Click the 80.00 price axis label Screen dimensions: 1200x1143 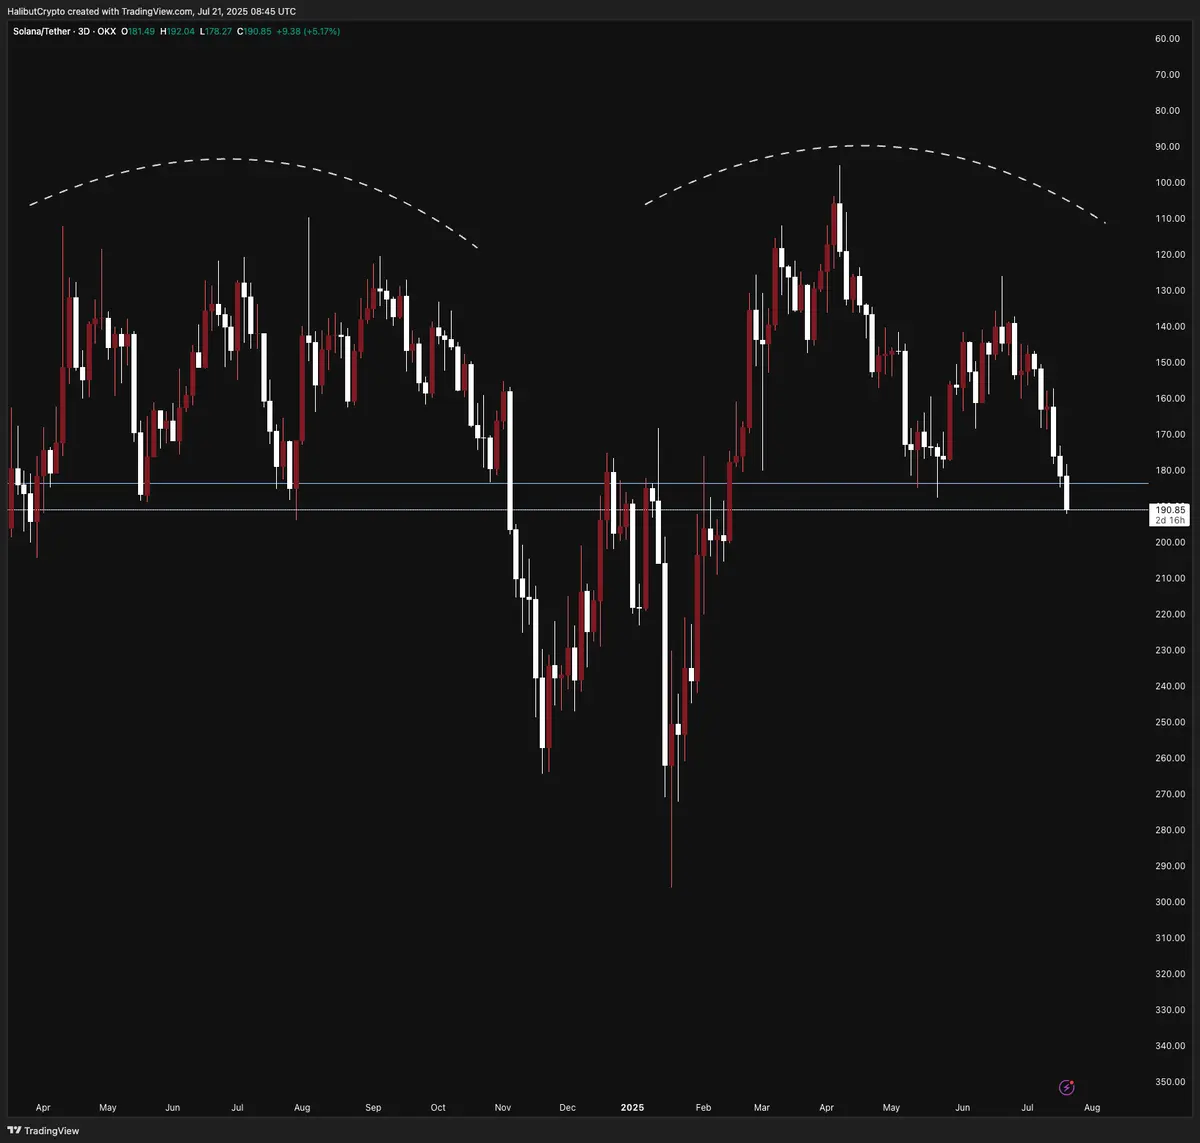1169,110
